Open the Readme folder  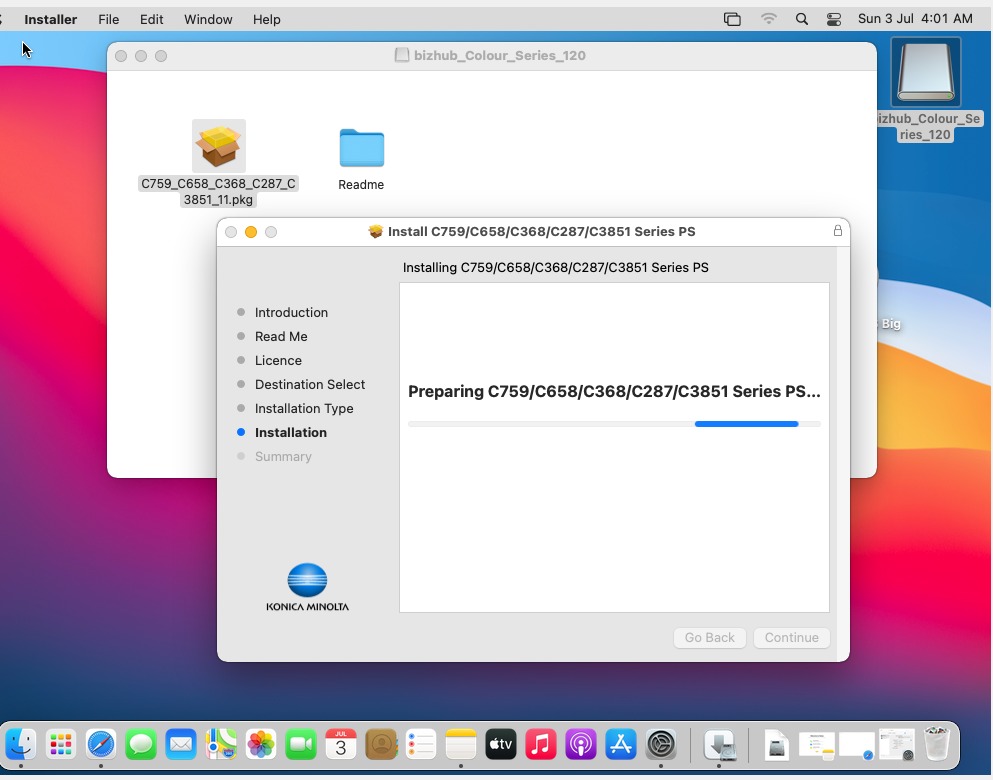click(361, 148)
